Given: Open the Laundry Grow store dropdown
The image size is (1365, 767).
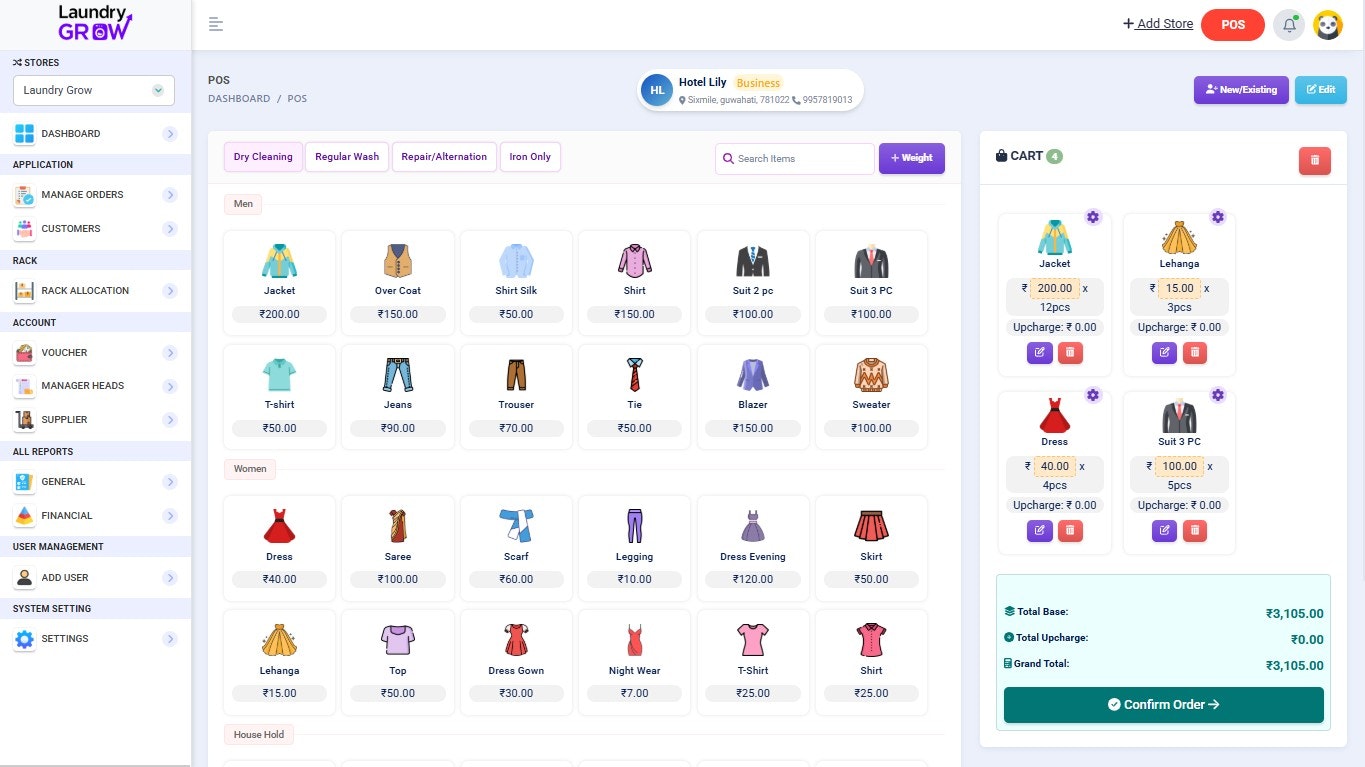Looking at the screenshot, I should click(x=94, y=90).
